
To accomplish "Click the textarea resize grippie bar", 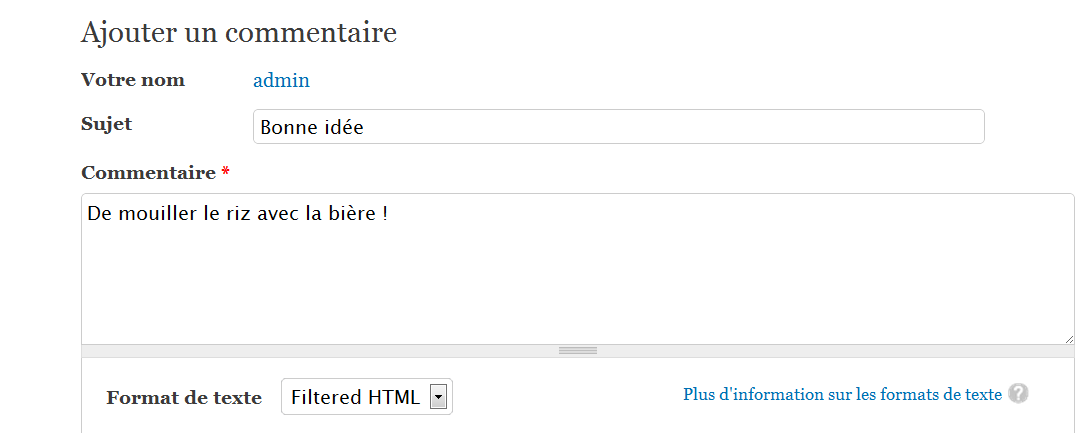I will click(x=577, y=351).
